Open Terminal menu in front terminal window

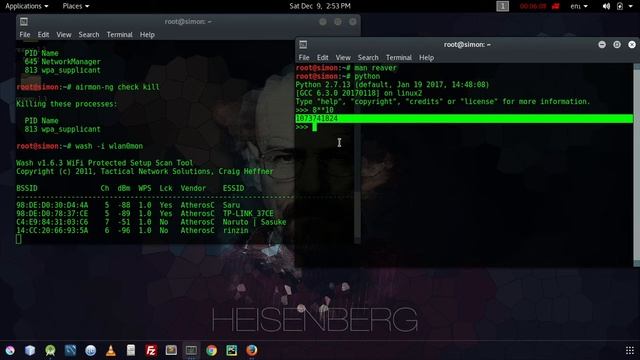coord(399,58)
